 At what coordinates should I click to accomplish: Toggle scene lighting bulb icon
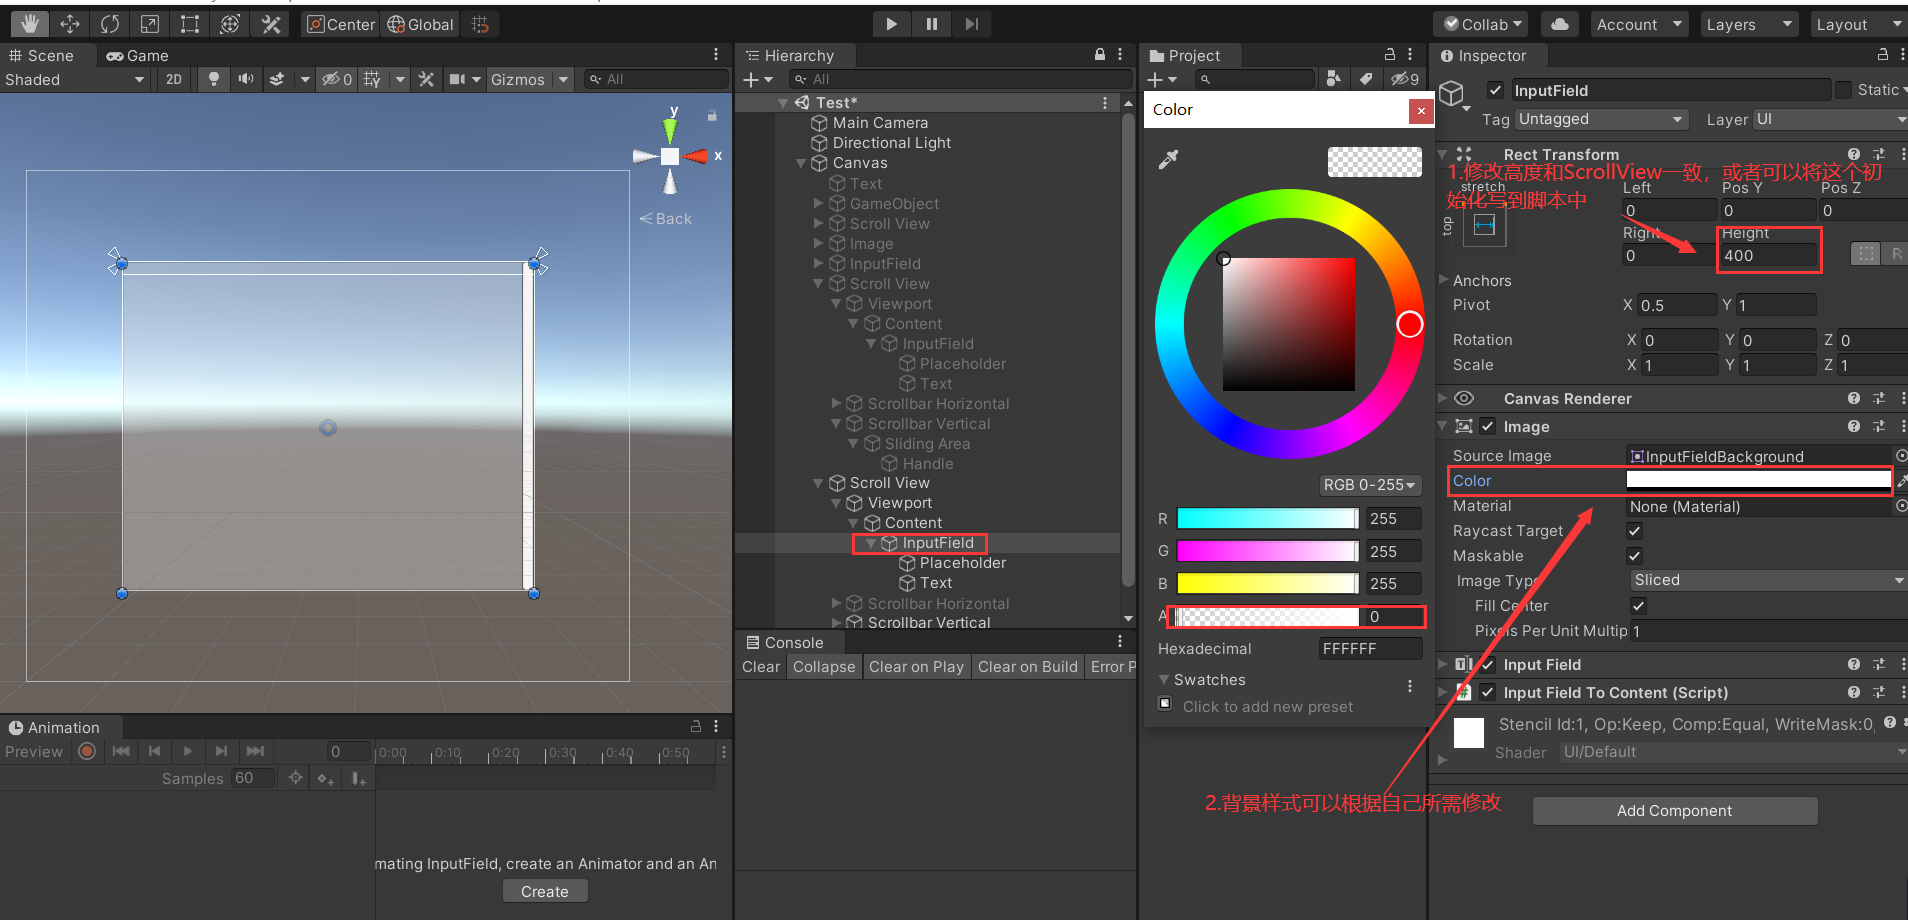coord(213,79)
